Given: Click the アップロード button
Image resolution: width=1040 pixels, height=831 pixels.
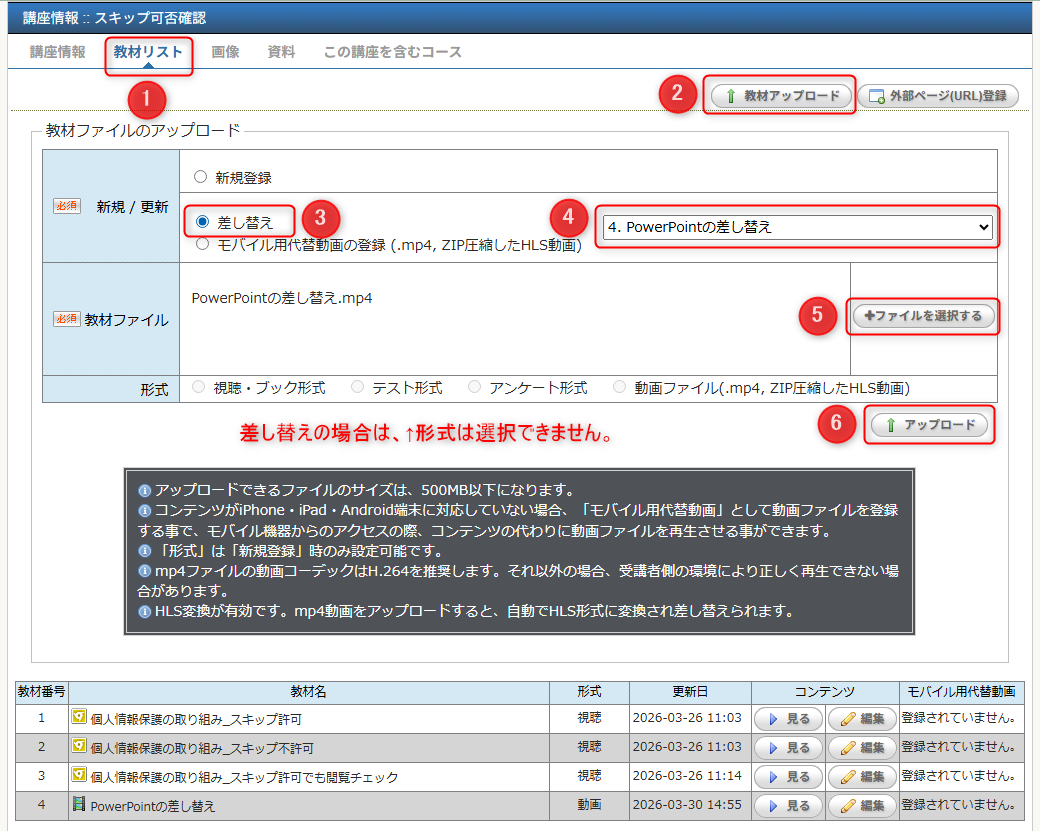Looking at the screenshot, I should coord(929,425).
